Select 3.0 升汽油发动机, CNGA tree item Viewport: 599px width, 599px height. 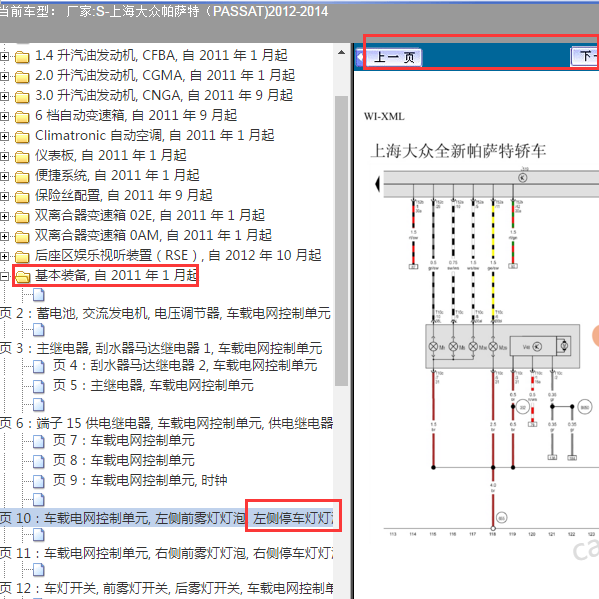pyautogui.click(x=164, y=96)
